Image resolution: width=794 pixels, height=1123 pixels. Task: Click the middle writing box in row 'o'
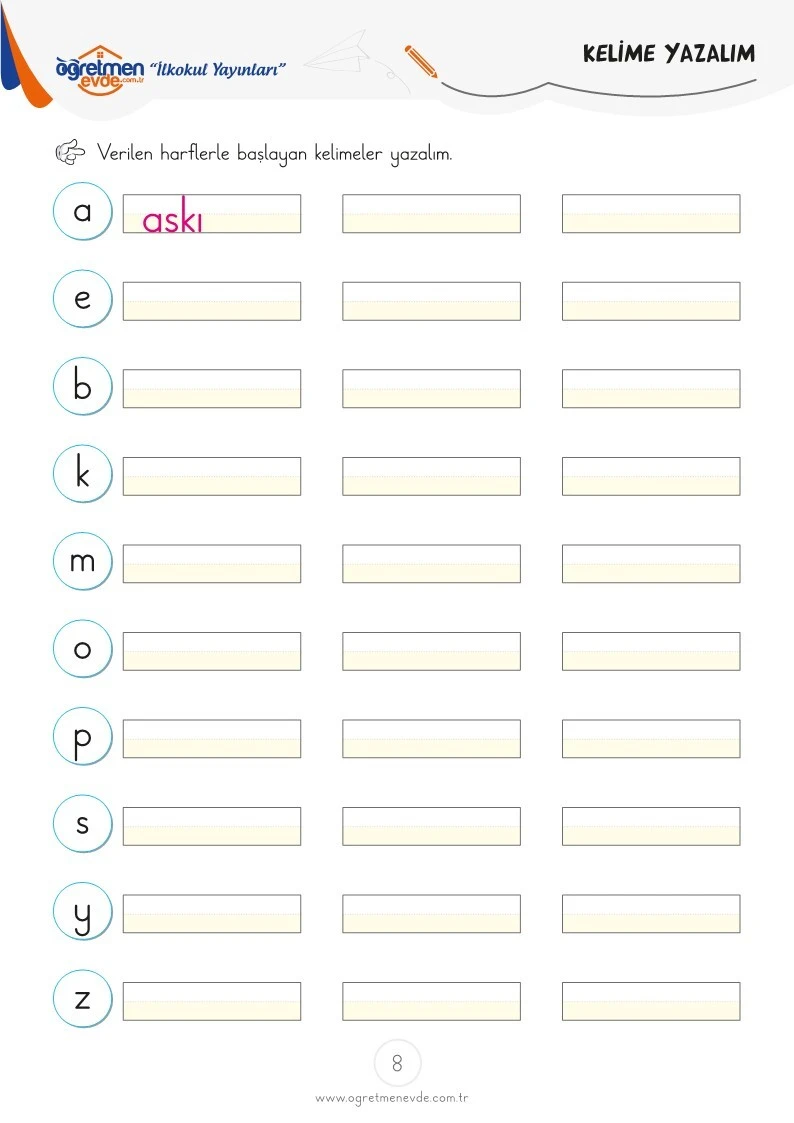(432, 651)
